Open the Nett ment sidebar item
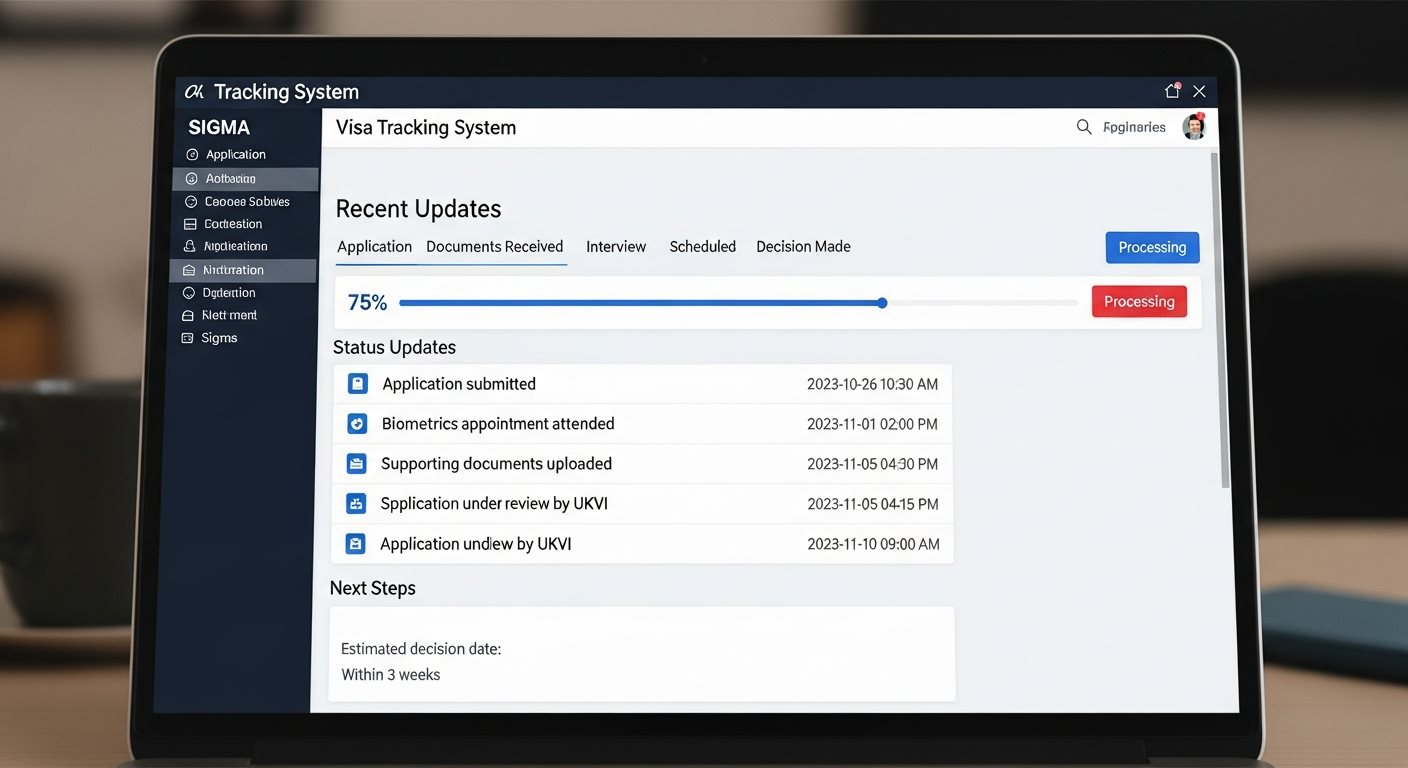Image resolution: width=1408 pixels, height=768 pixels. point(229,315)
